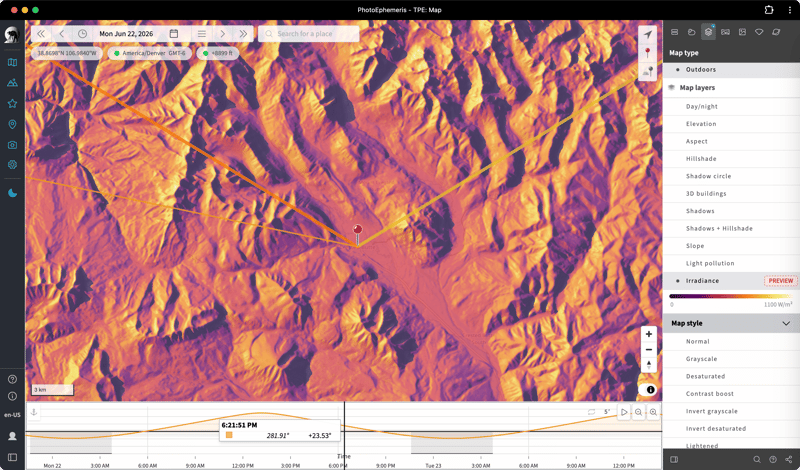Viewport: 800px width, 470px height.
Task: Open the weather cloud panel tab
Action: pyautogui.click(x=691, y=32)
